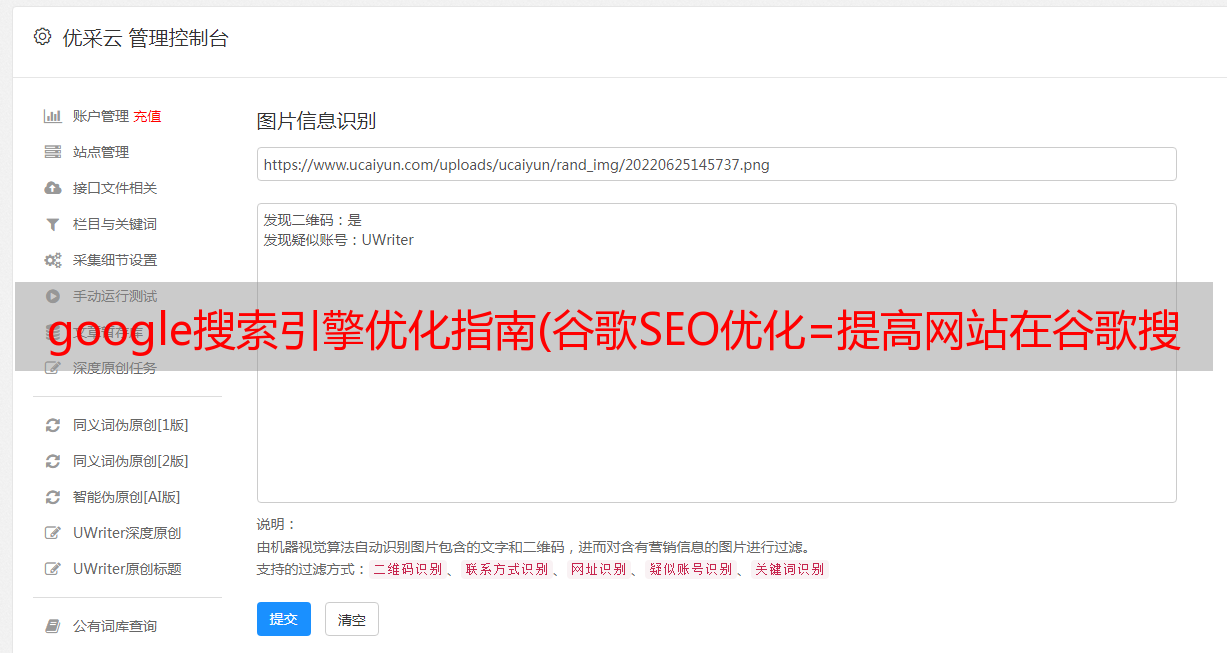Click the funnel icon for 栏目与关键词
This screenshot has width=1227, height=653.
pos(53,224)
